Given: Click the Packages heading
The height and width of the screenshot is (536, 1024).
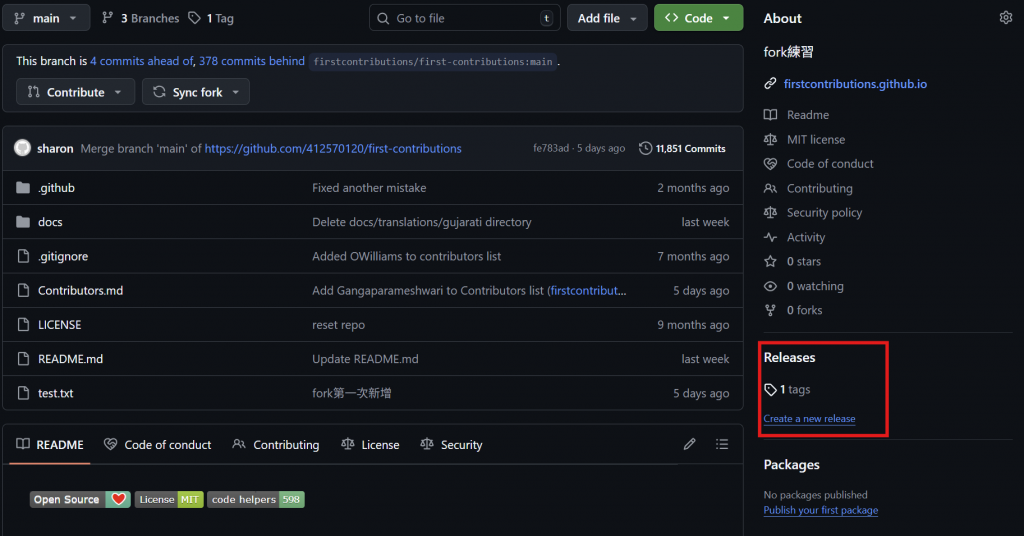Looking at the screenshot, I should [x=792, y=465].
